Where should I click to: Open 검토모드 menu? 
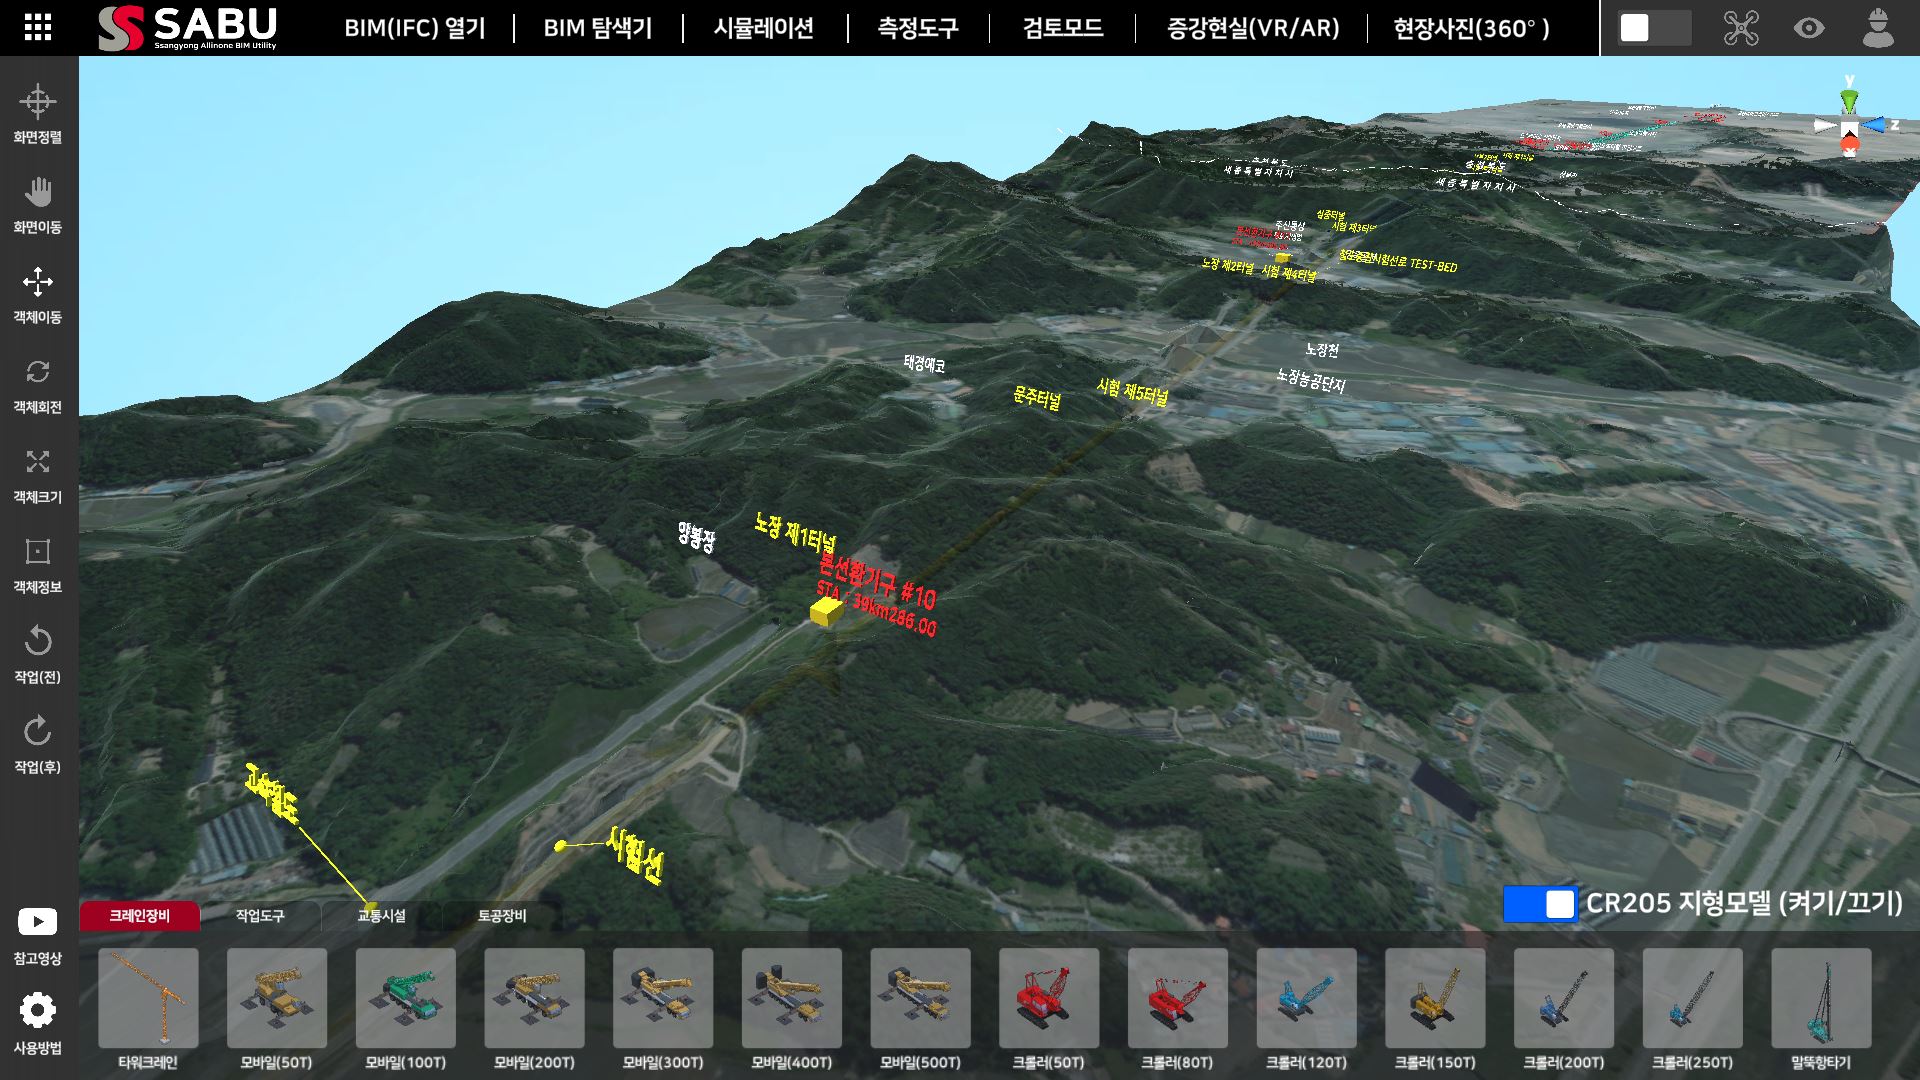(1063, 28)
